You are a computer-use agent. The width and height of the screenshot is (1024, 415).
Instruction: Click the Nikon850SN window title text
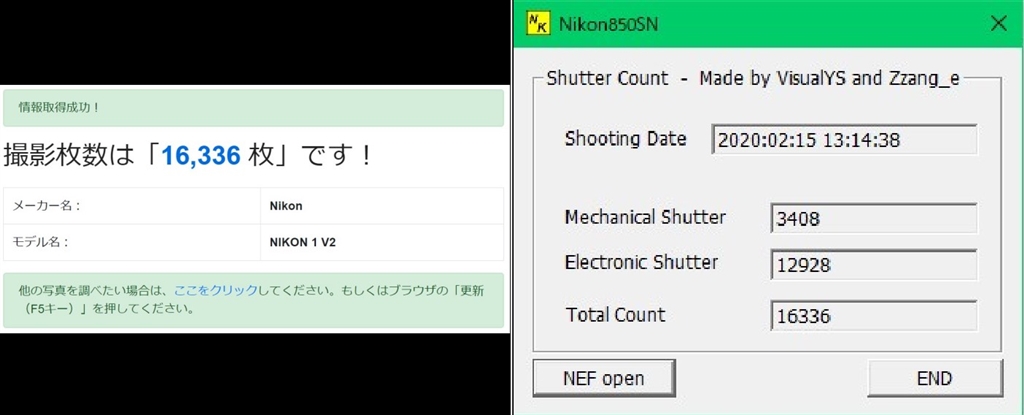pyautogui.click(x=609, y=25)
